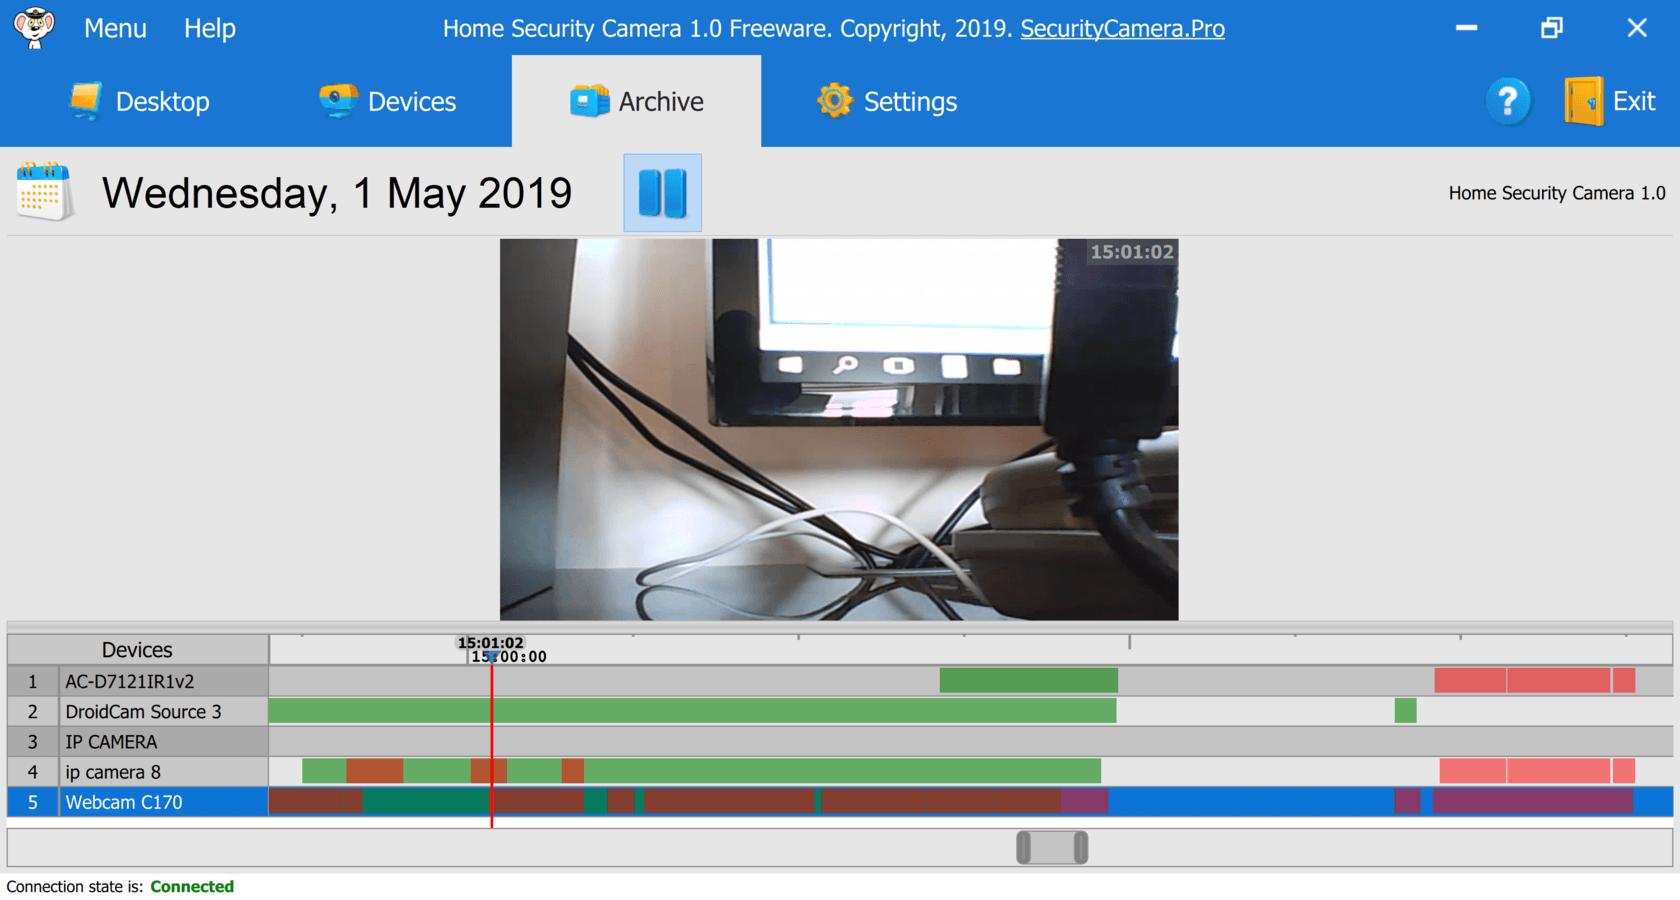The height and width of the screenshot is (900, 1680).
Task: Click the purple segment on Webcam C170 timeline
Action: 1533,801
